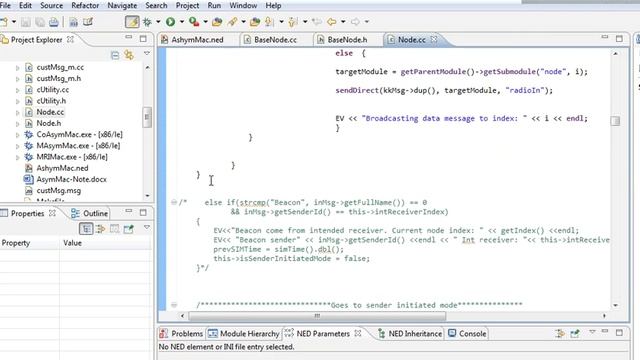Select MAsymMac.exe in Project Explorer

coord(78,146)
